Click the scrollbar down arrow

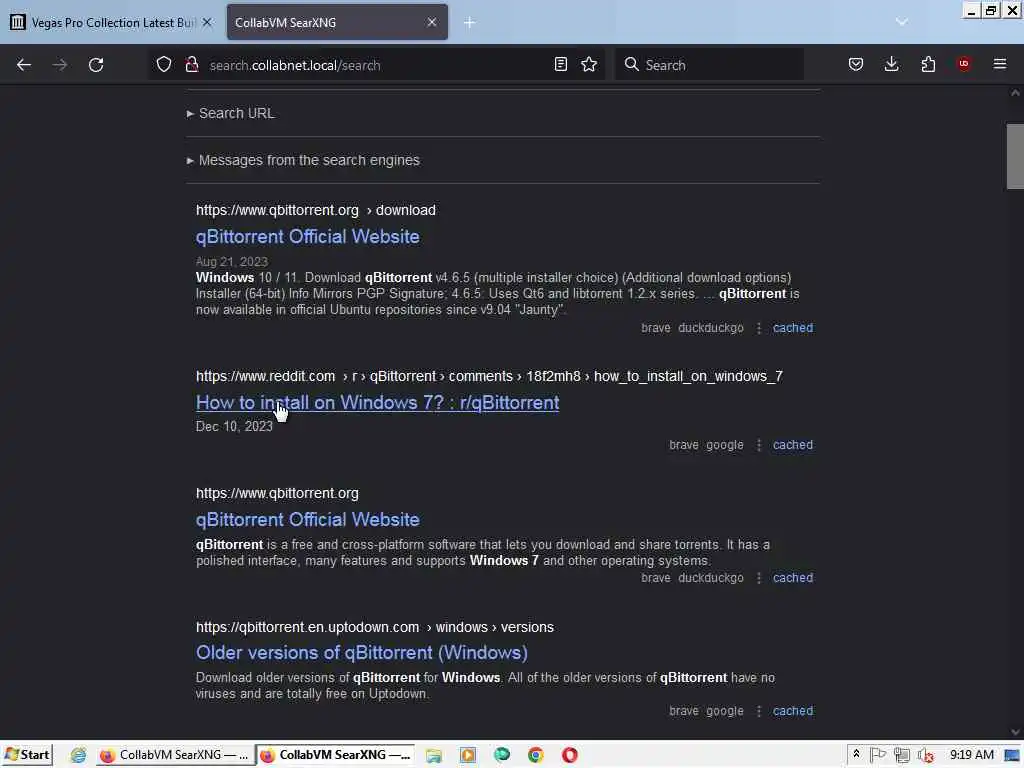(x=1015, y=732)
